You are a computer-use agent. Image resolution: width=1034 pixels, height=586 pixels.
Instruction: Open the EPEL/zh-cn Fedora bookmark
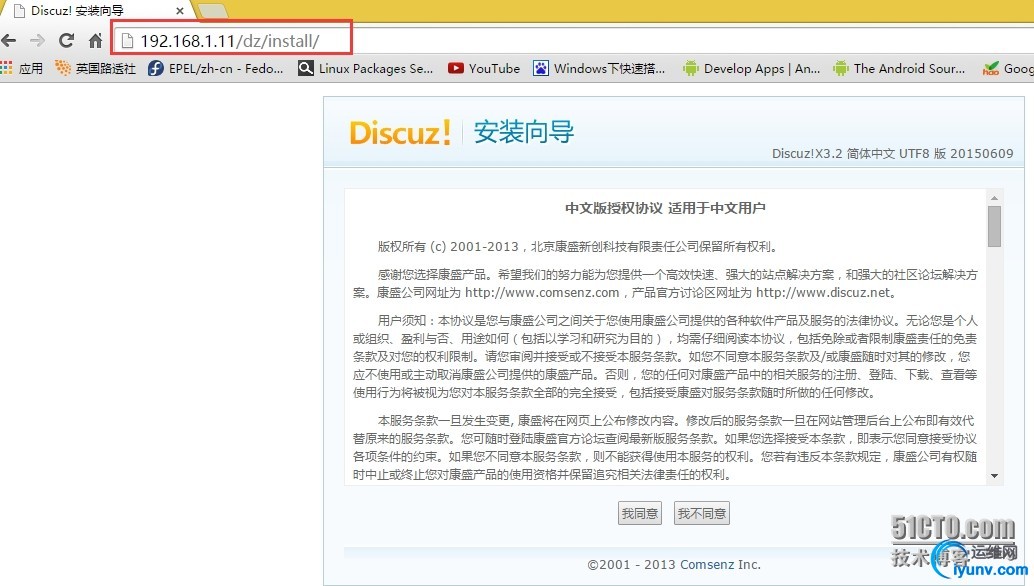point(216,68)
